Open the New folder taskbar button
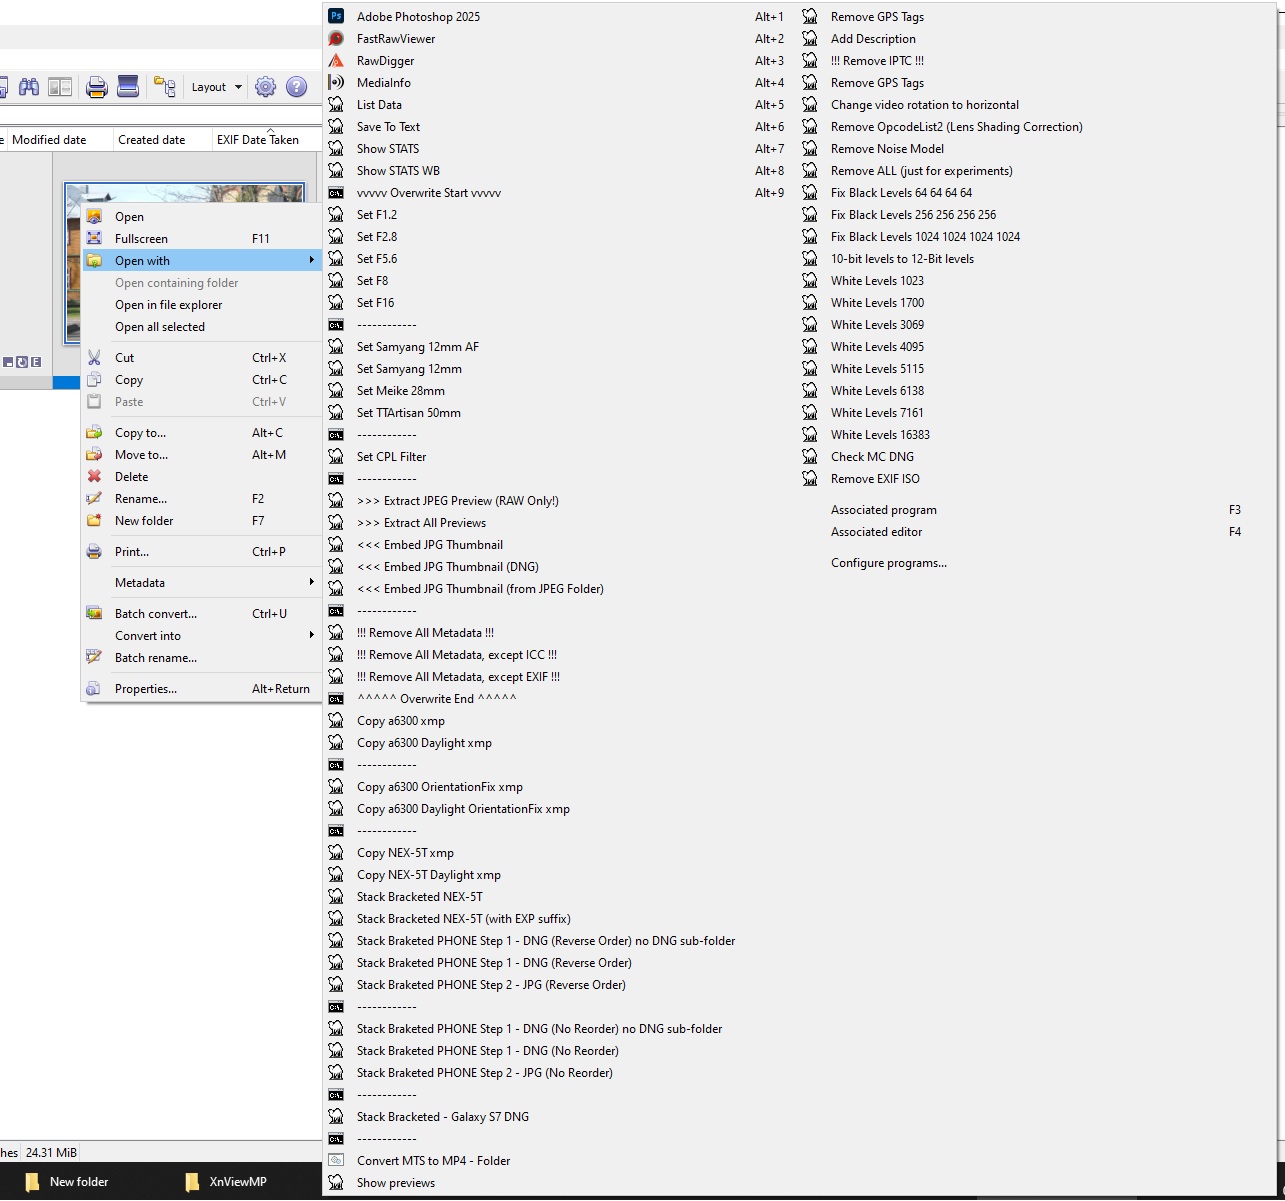 pos(67,1181)
